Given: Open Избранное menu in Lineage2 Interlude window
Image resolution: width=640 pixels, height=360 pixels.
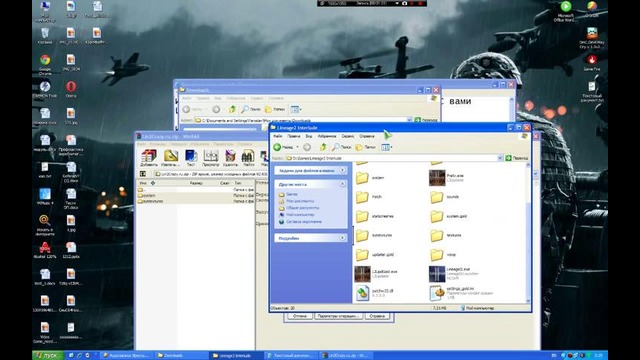Looking at the screenshot, I should click(x=327, y=136).
